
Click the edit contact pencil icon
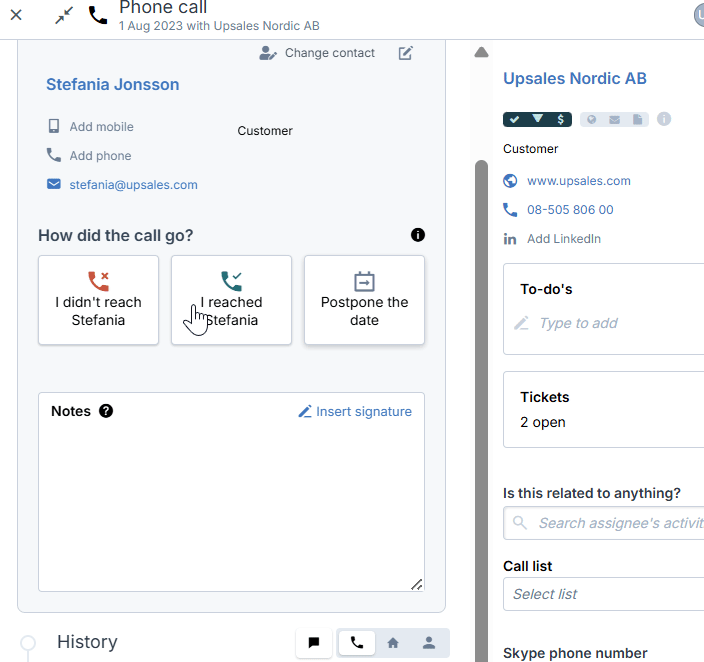405,53
